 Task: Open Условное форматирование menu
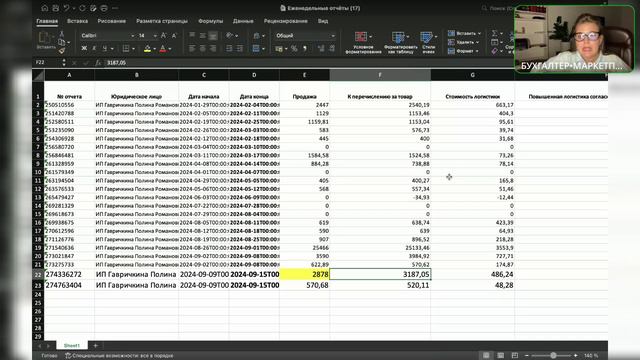tap(363, 42)
